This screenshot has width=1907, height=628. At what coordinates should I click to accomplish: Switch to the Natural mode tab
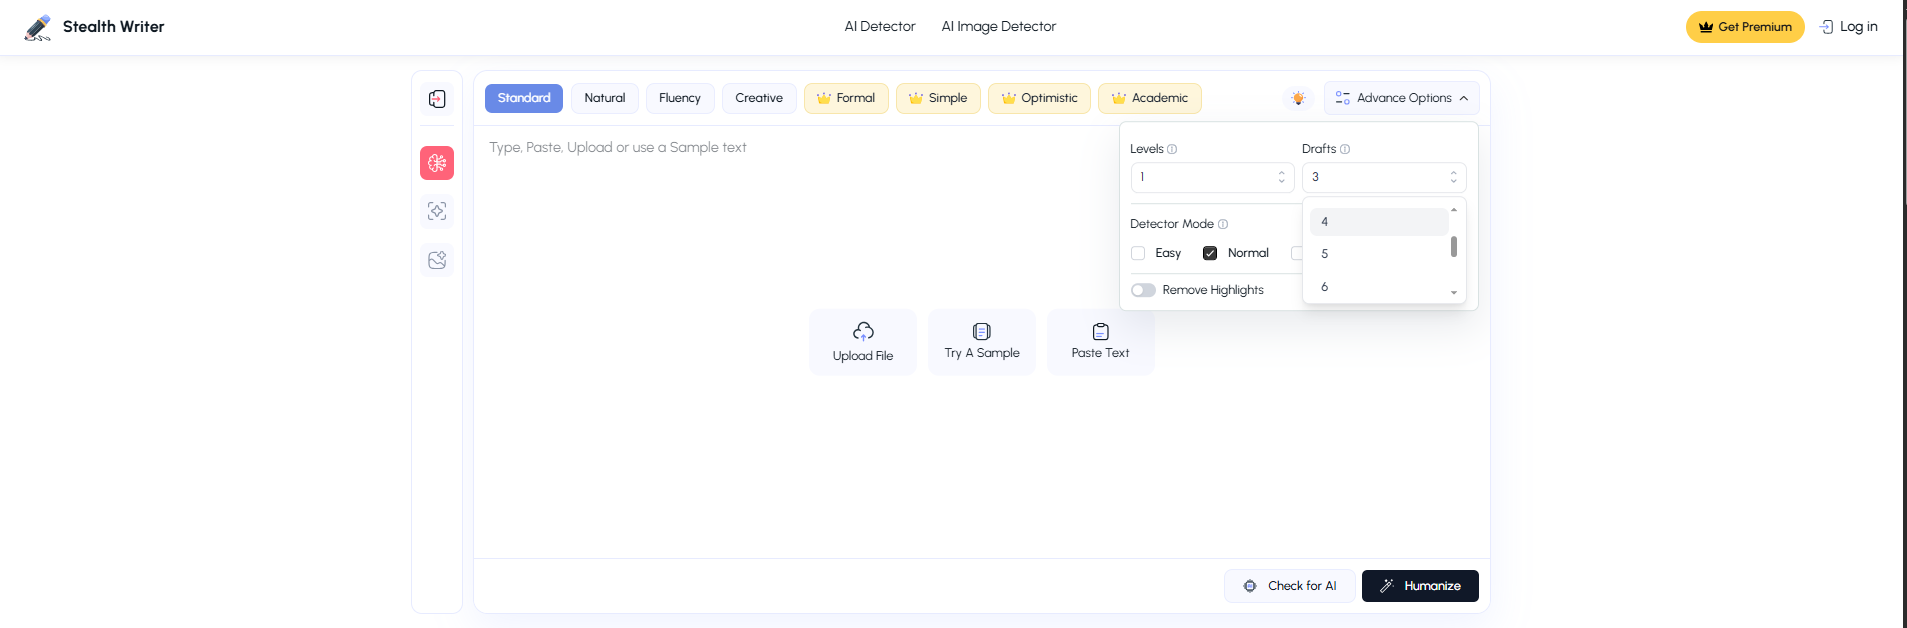(605, 98)
